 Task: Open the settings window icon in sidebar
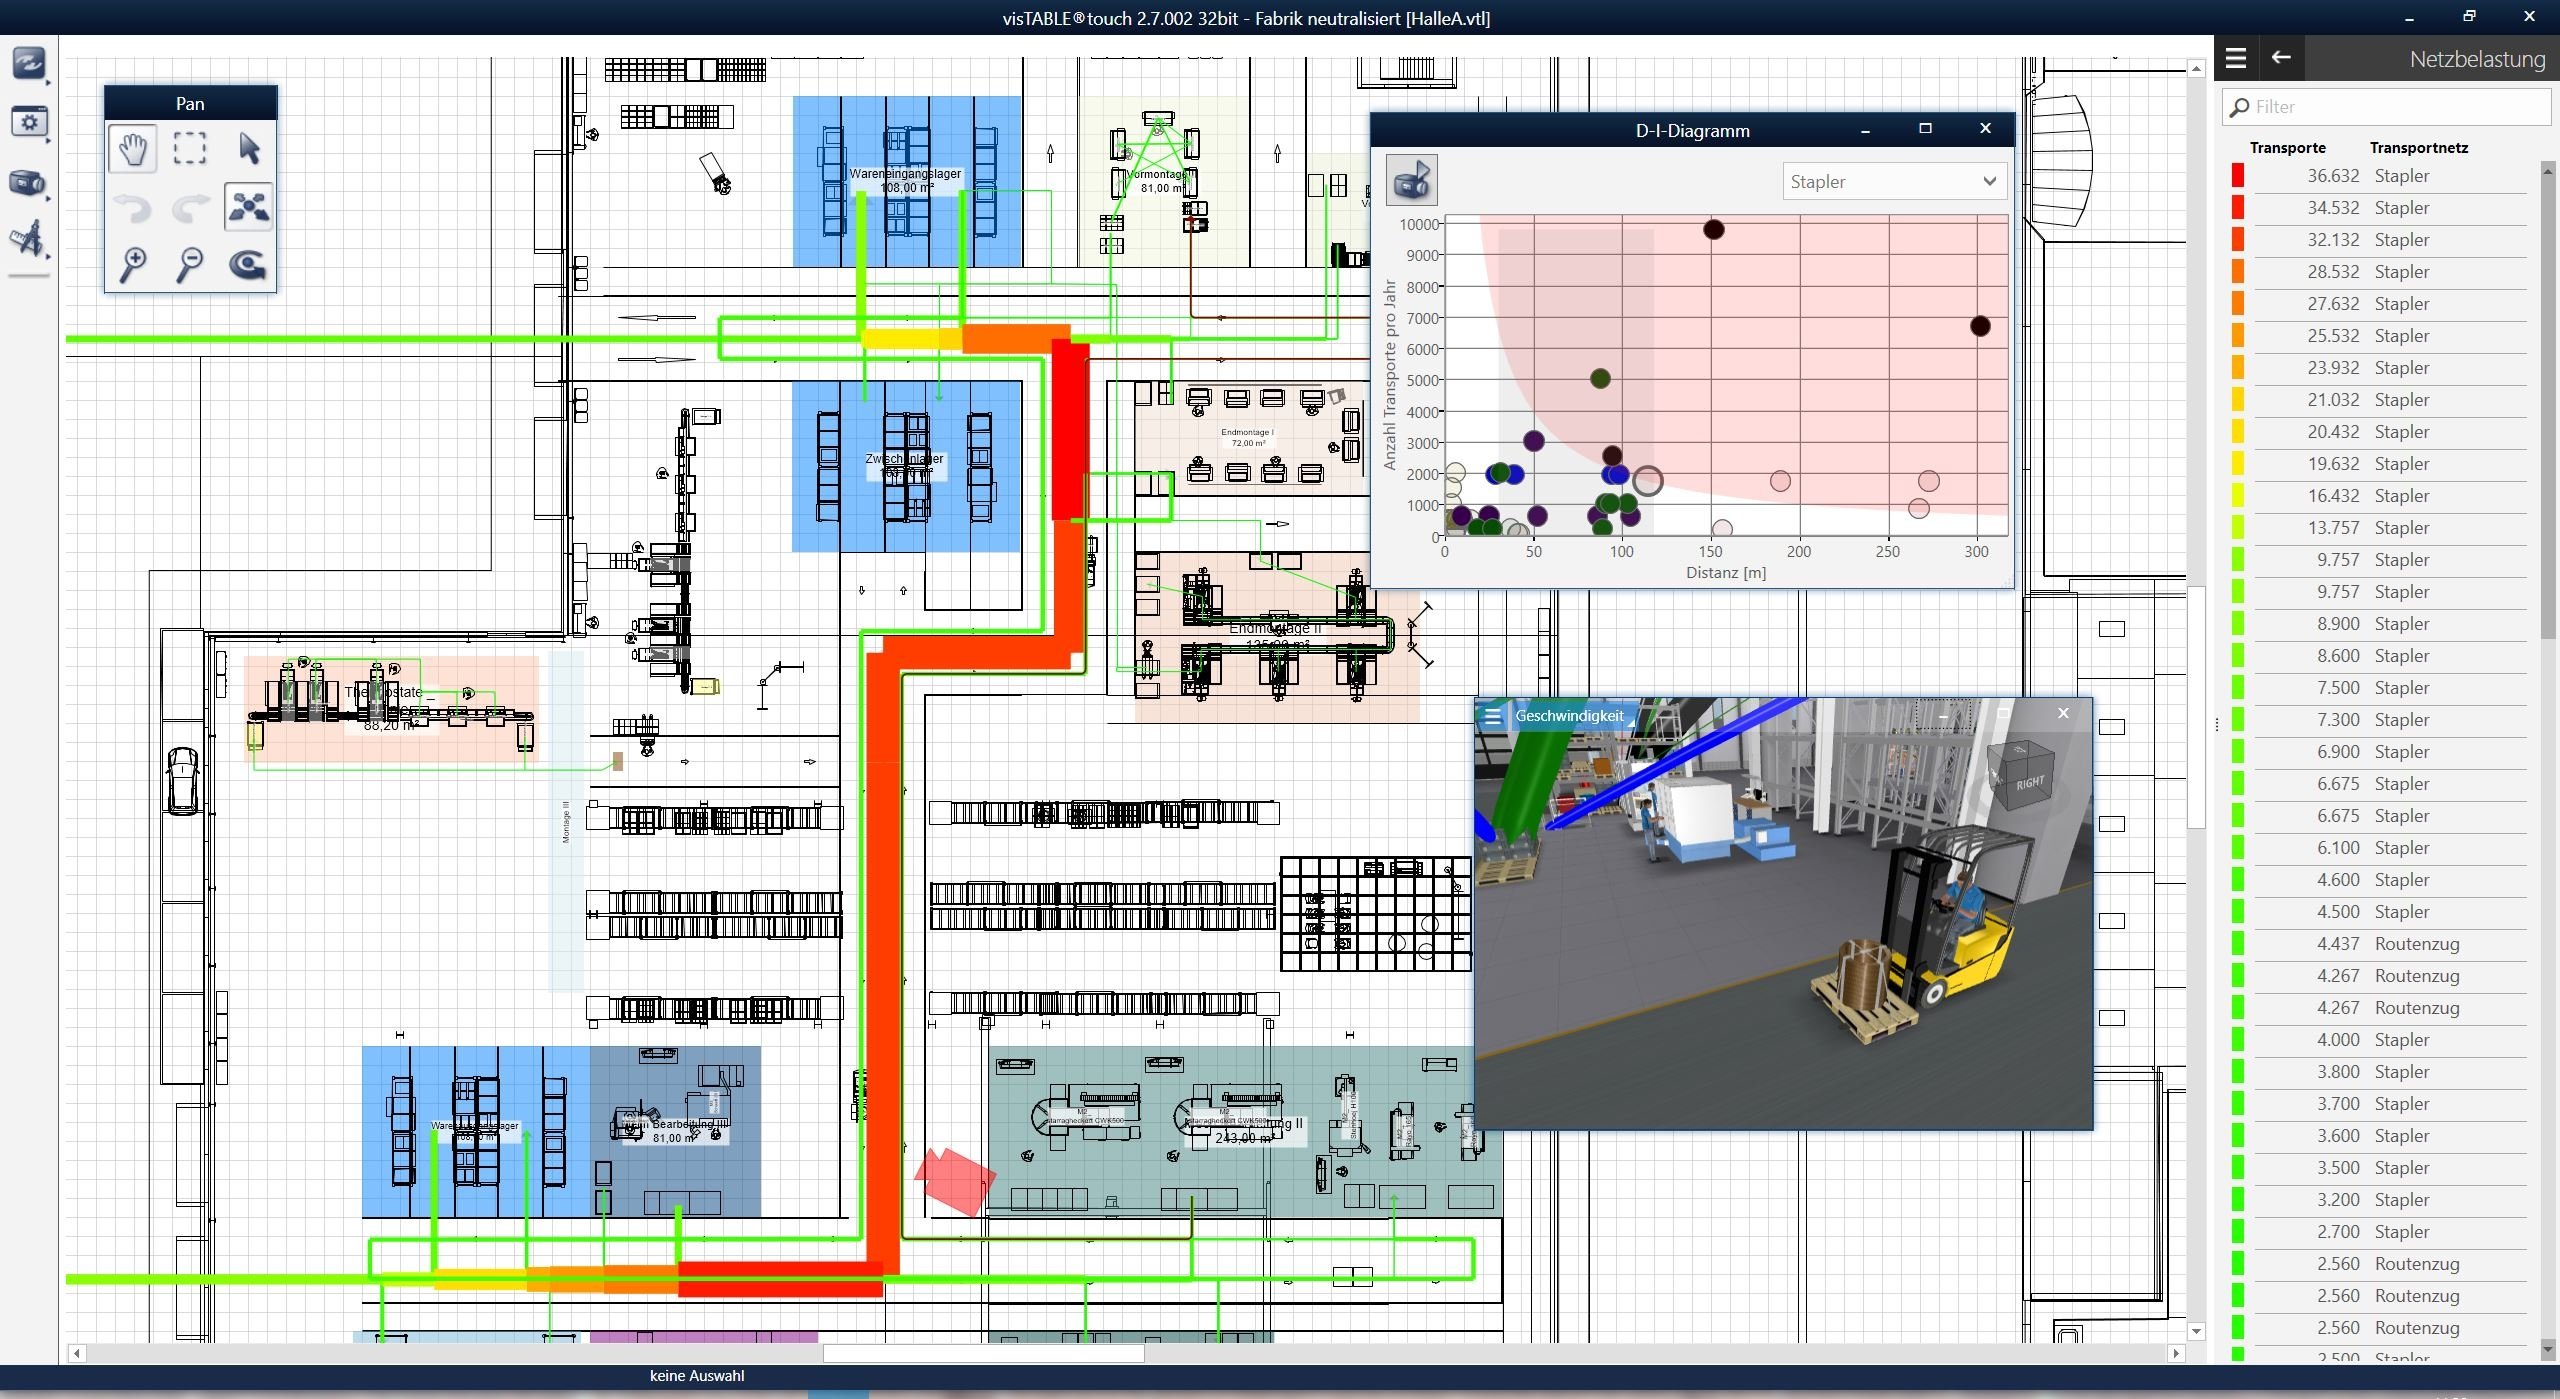click(28, 123)
